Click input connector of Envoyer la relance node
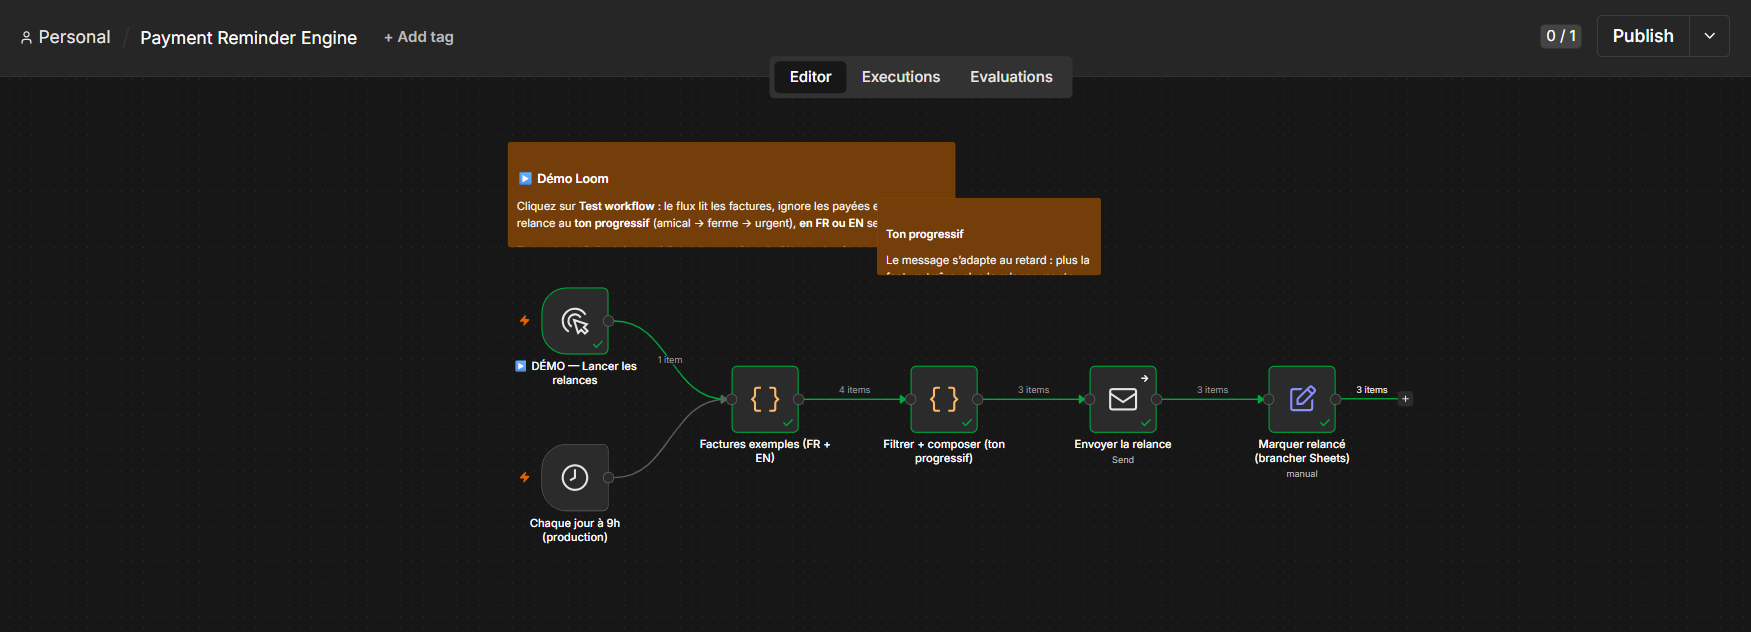 (1090, 399)
